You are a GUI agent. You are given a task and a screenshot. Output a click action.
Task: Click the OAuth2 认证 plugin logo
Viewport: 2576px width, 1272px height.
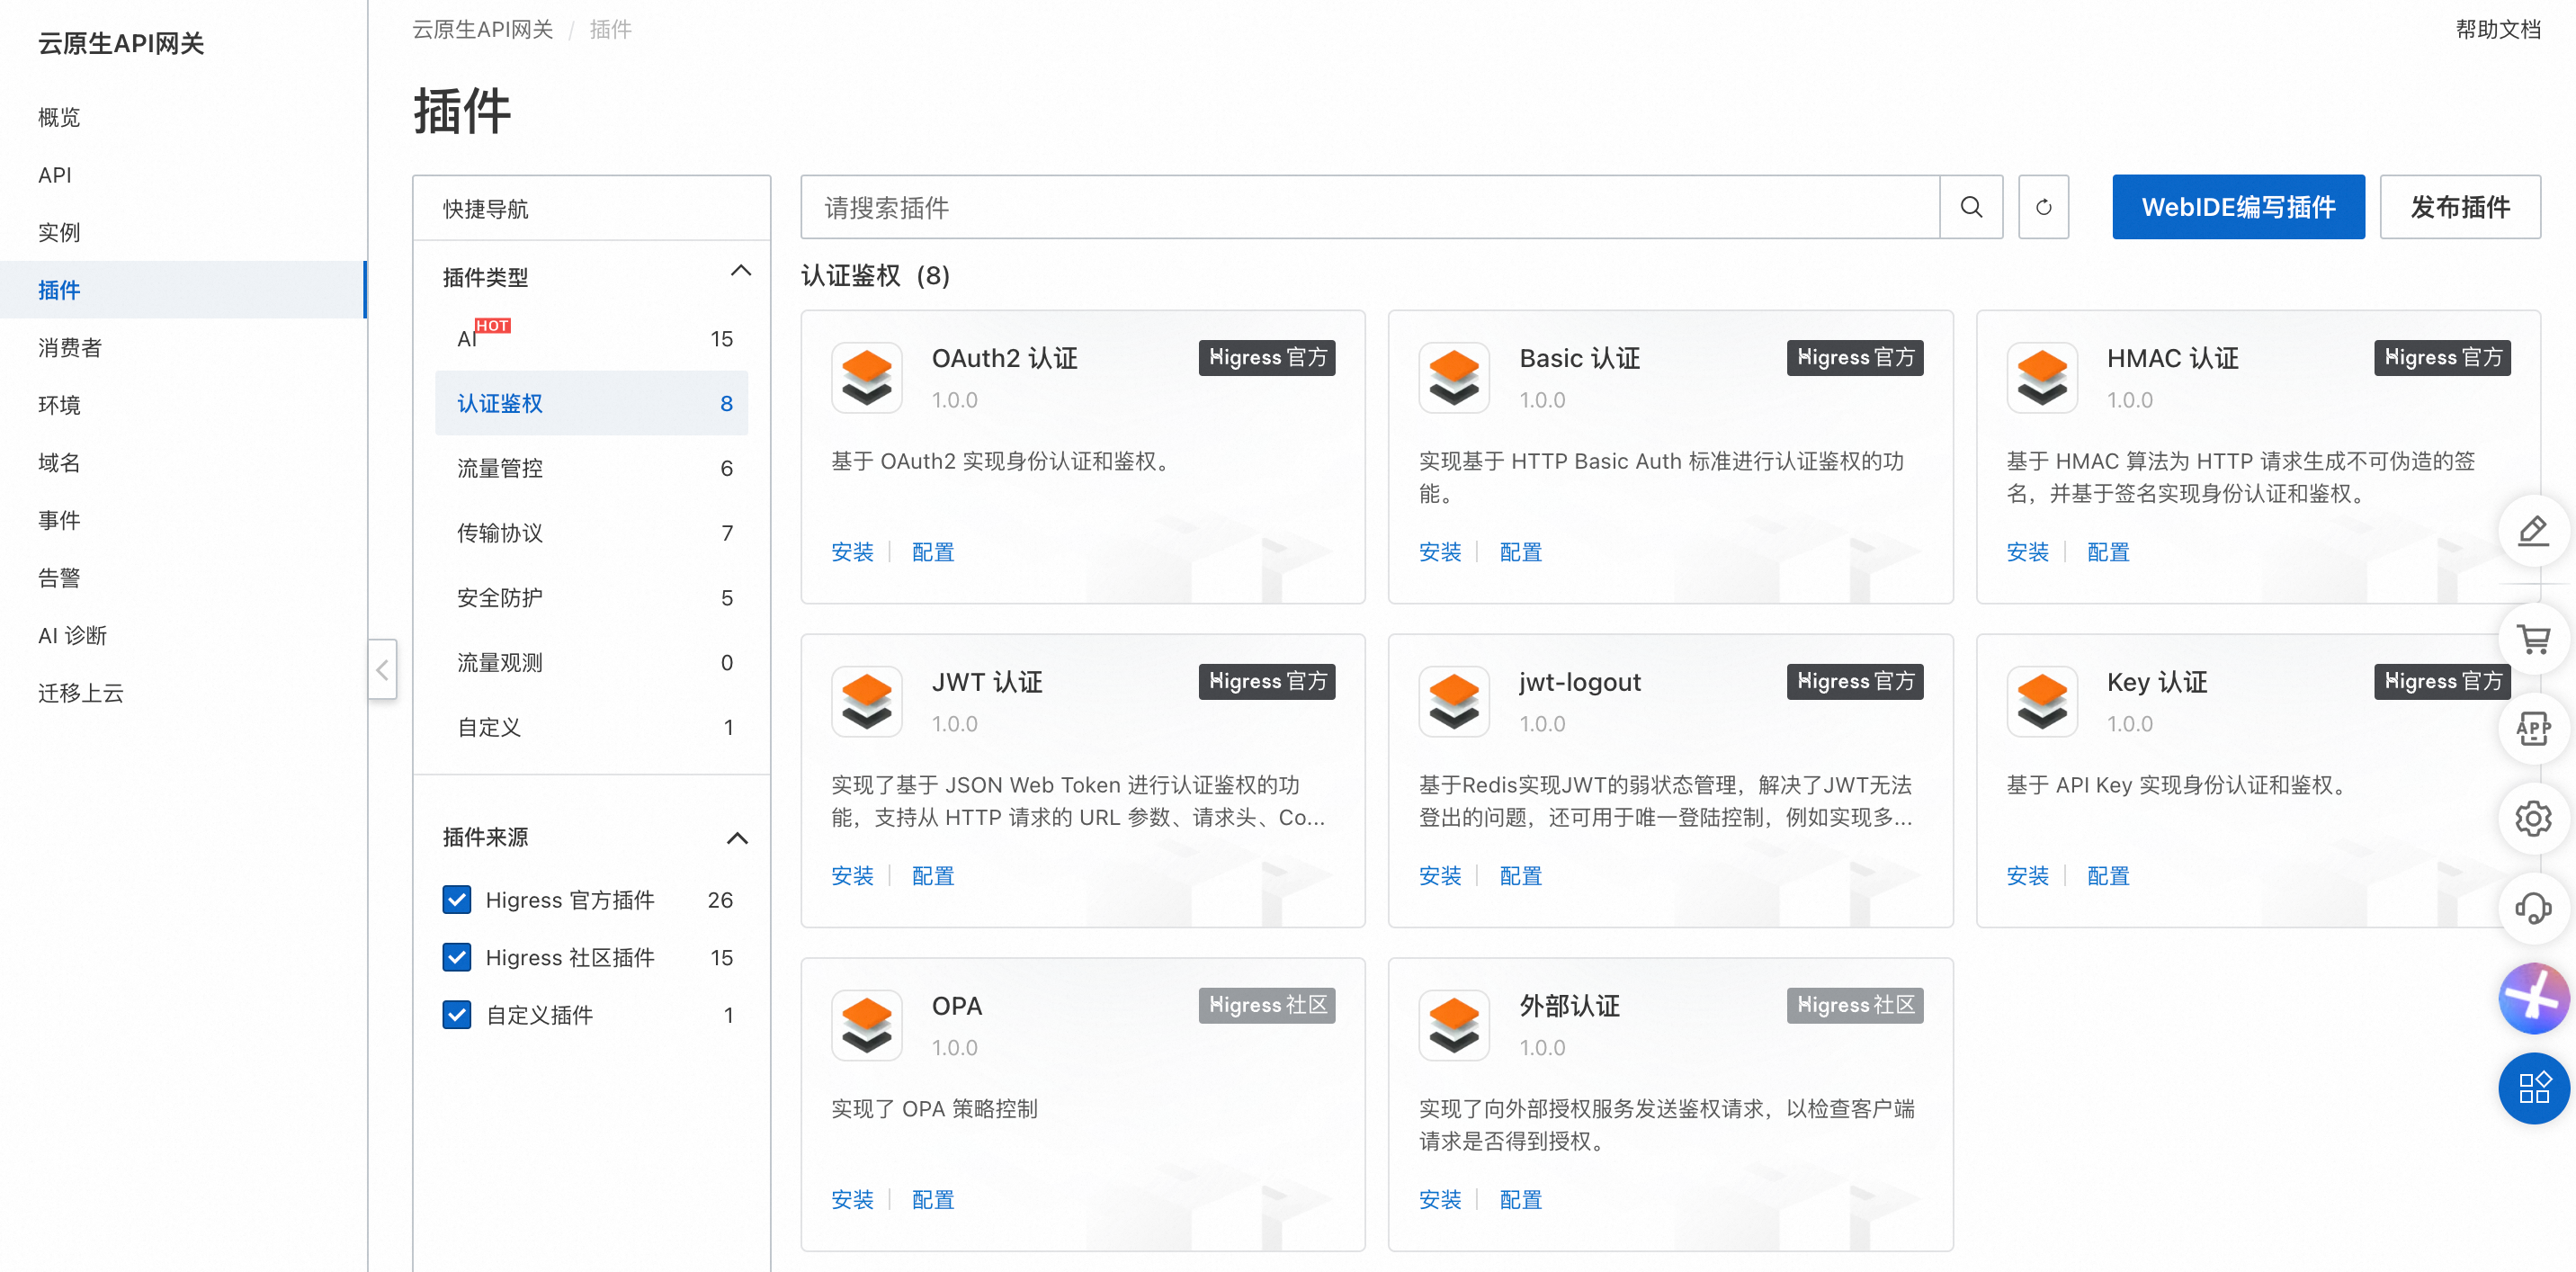tap(866, 377)
